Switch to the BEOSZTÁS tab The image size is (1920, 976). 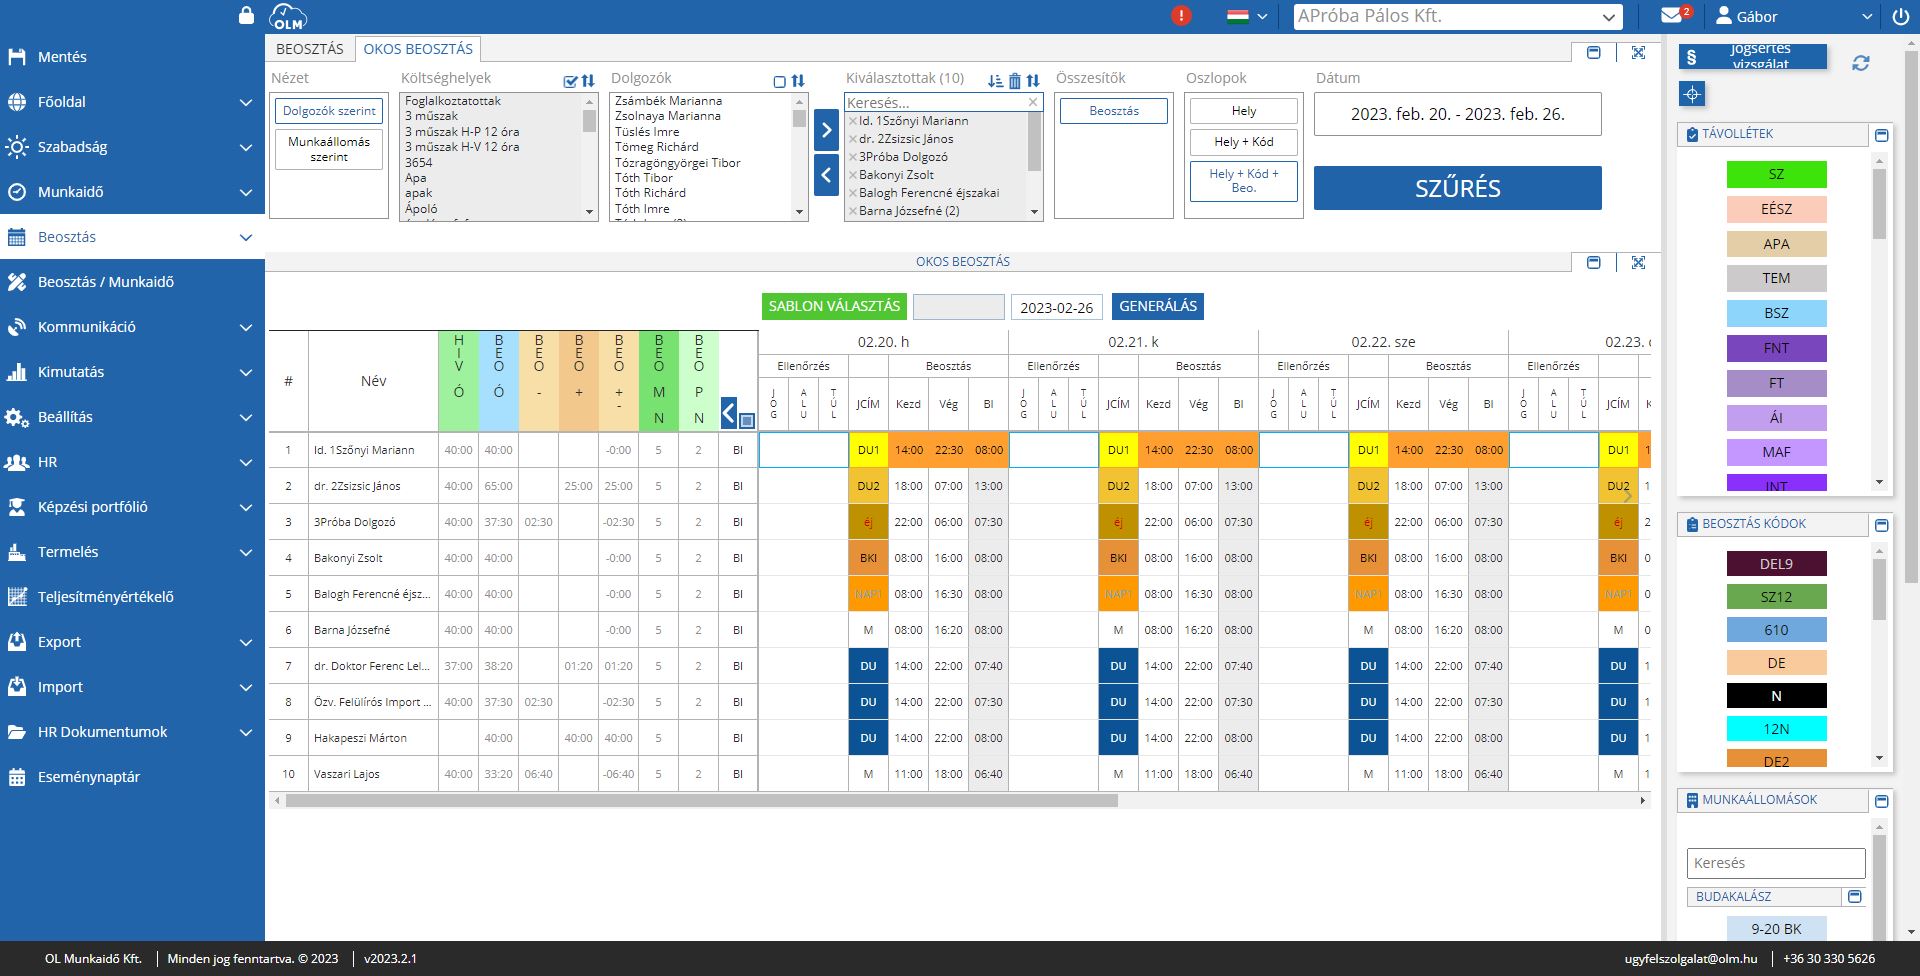coord(310,49)
